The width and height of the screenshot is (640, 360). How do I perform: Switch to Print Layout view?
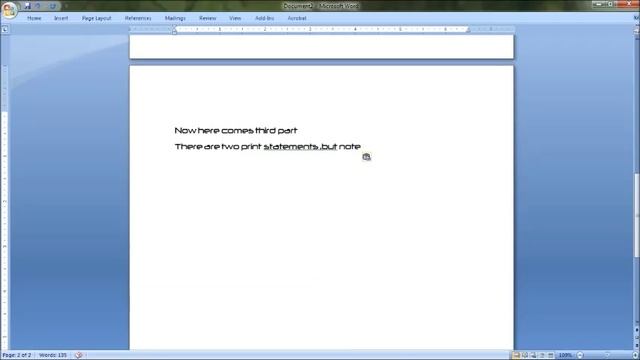(516, 356)
